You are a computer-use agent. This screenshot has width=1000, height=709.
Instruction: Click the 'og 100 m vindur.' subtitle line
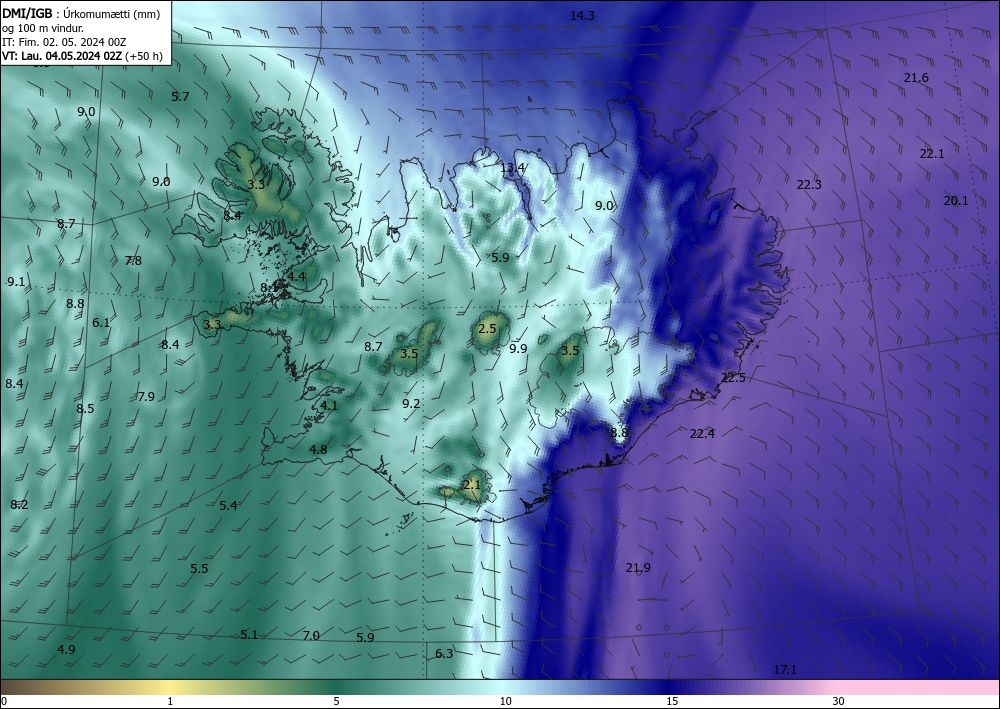click(43, 28)
